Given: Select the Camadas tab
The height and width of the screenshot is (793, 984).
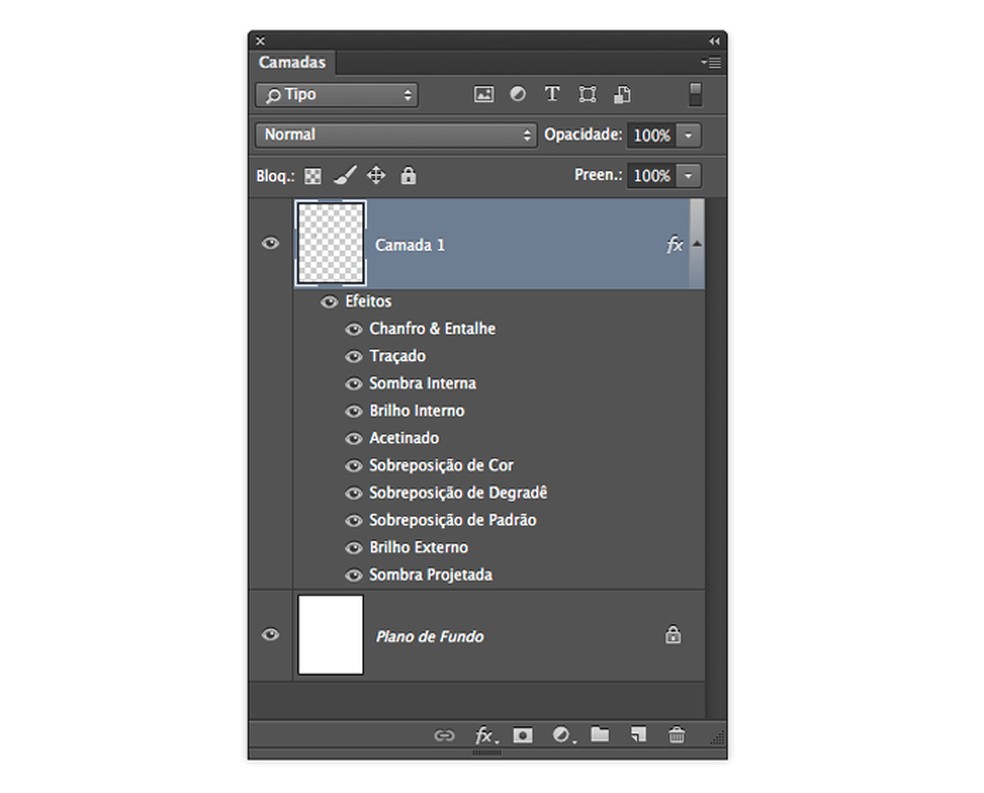Looking at the screenshot, I should (x=292, y=63).
